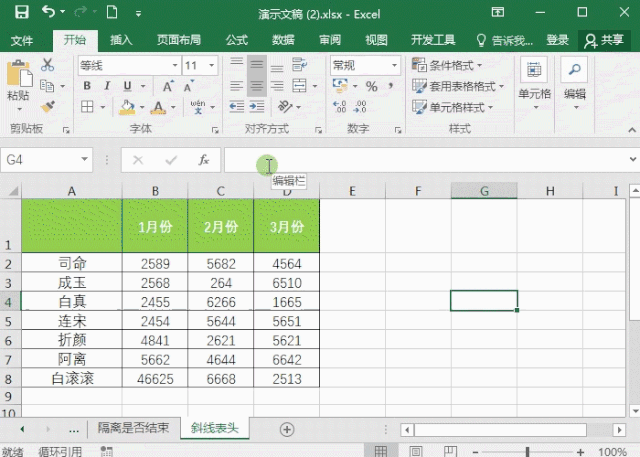
Task: Switch to the 数据 tab
Action: [283, 40]
